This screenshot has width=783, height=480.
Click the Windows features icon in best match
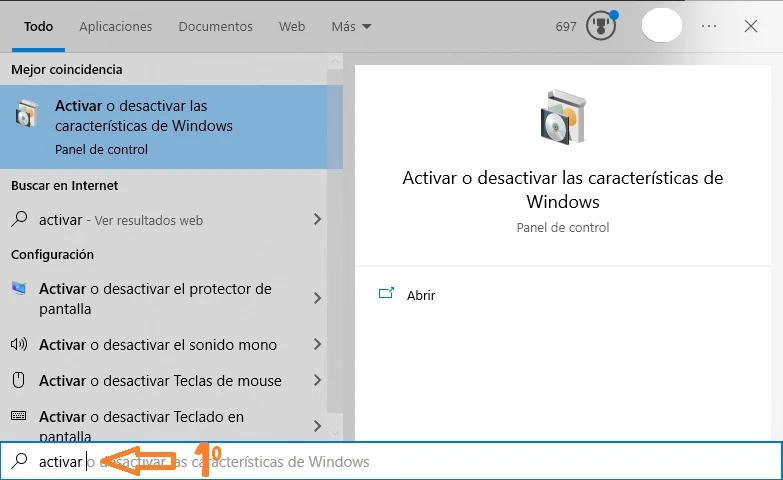click(x=26, y=113)
